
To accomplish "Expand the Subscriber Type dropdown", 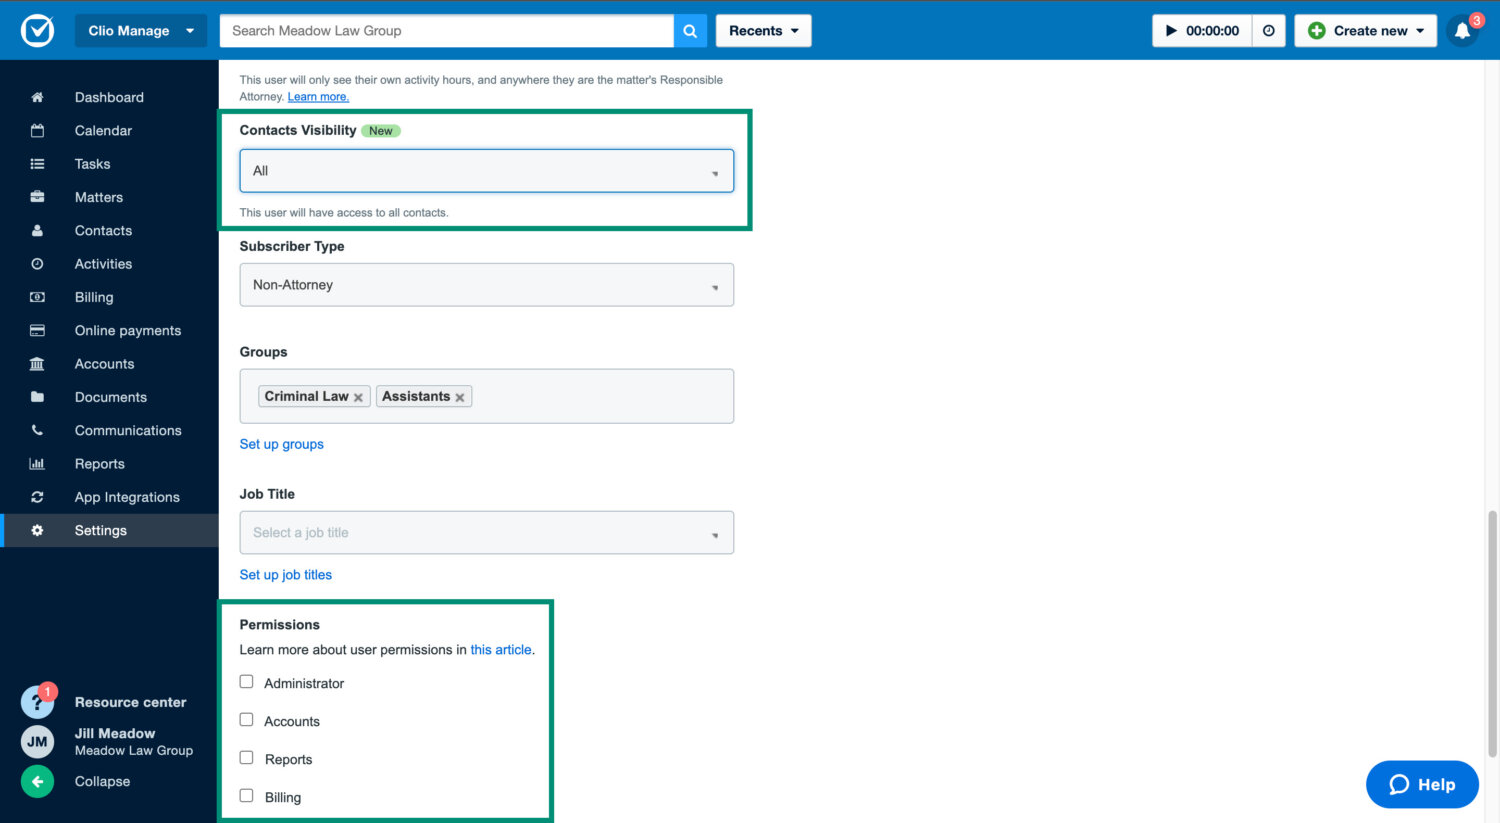I will (x=486, y=285).
